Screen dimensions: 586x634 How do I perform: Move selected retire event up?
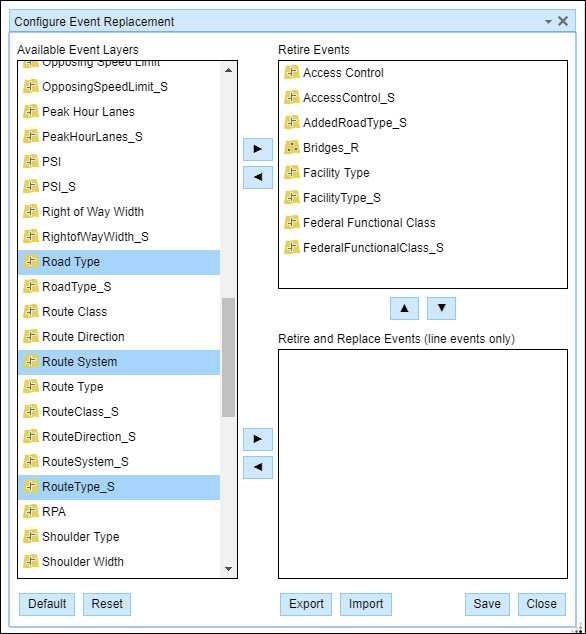[x=404, y=309]
